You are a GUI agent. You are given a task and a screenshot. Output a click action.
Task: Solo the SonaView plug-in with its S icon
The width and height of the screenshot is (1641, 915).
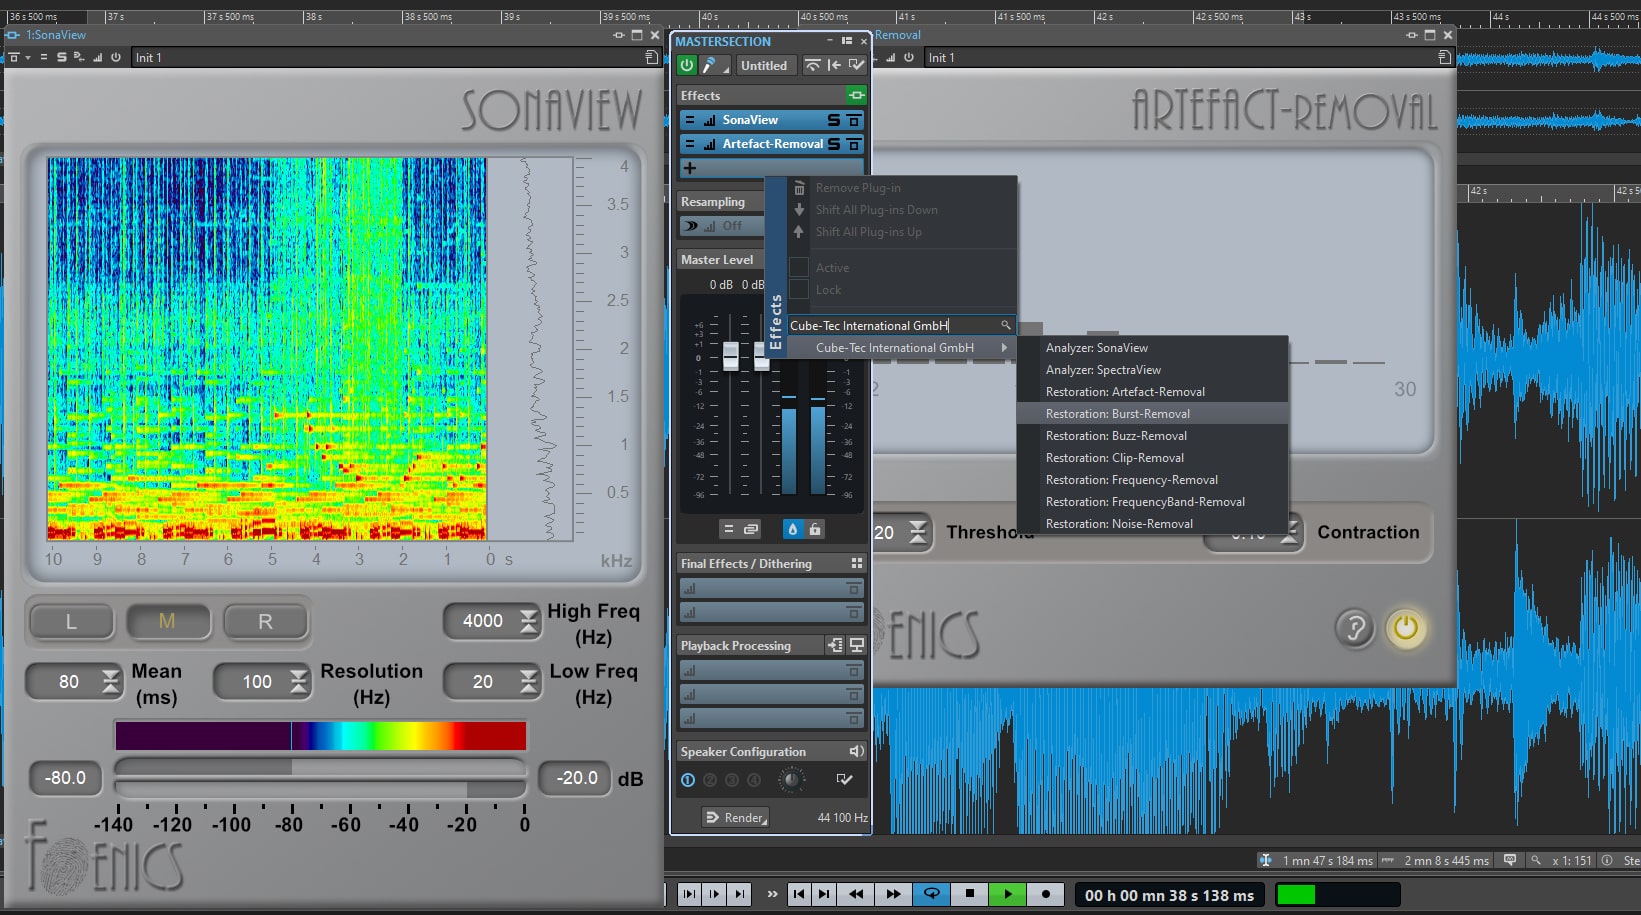(x=833, y=120)
